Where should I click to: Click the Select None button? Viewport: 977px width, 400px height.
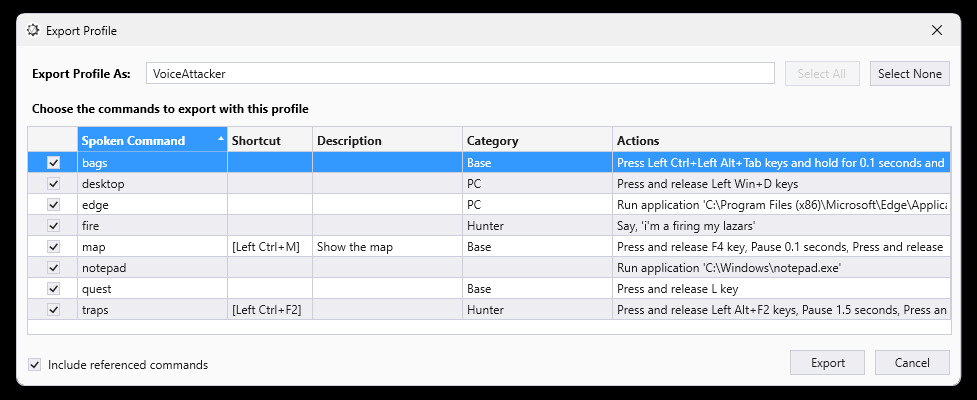click(909, 74)
